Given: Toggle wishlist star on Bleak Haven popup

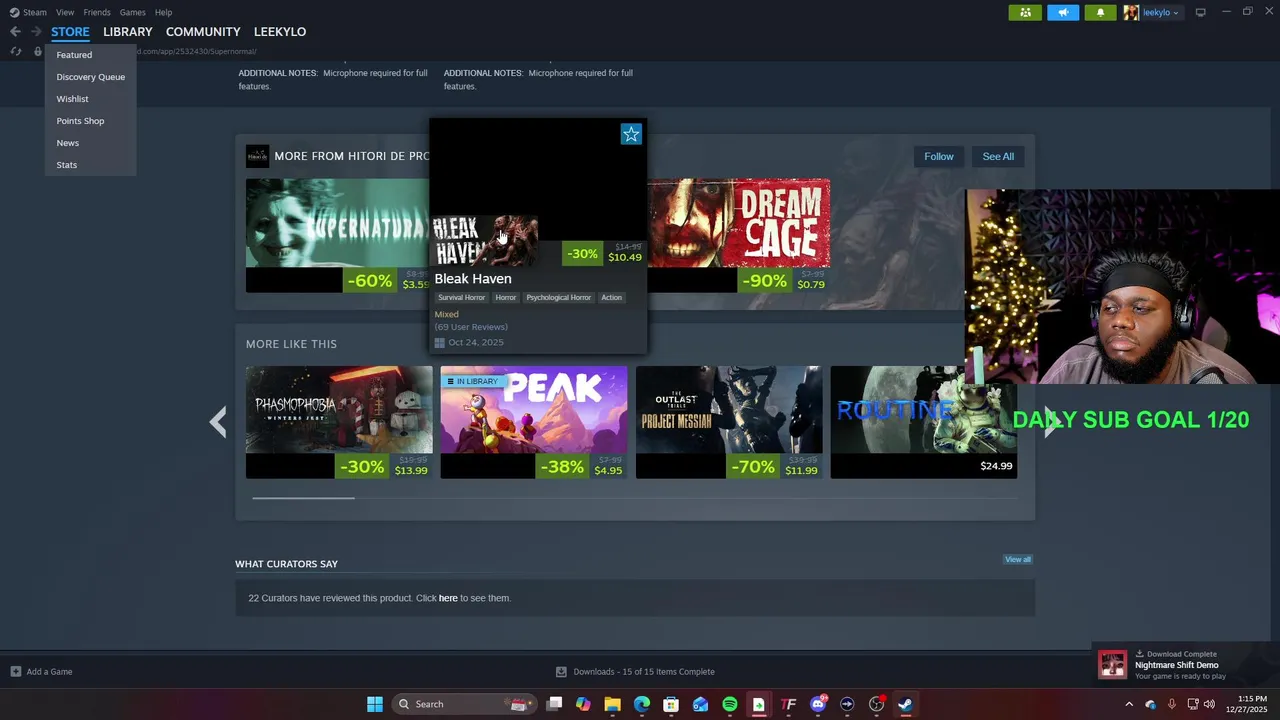Looking at the screenshot, I should point(631,134).
